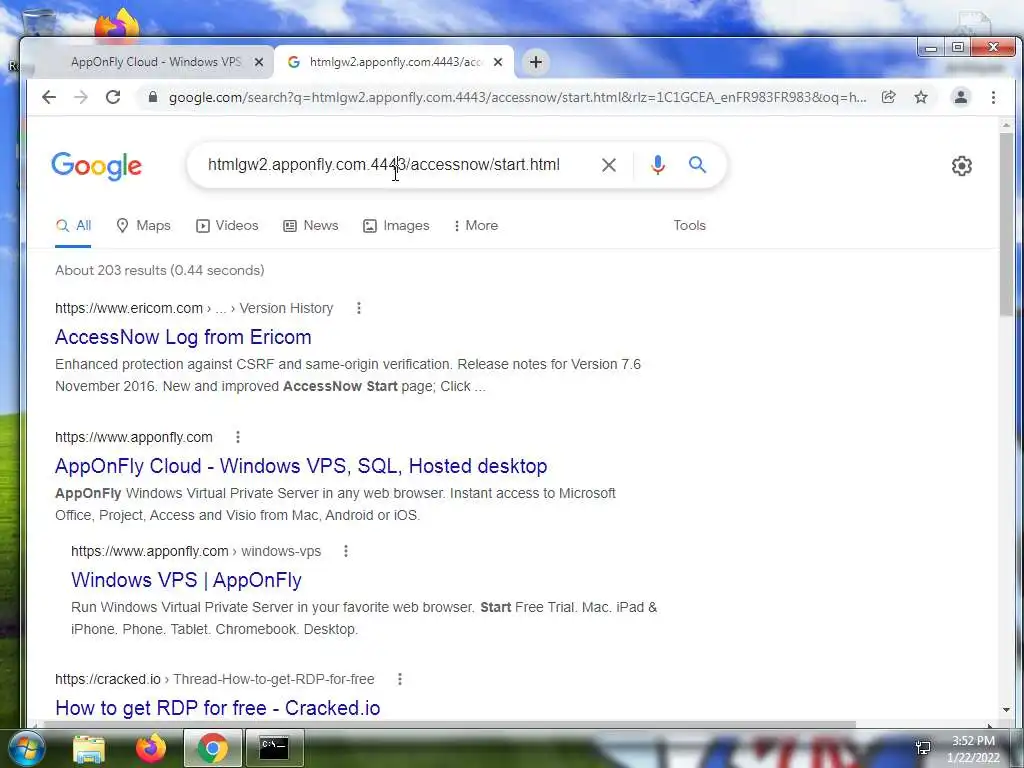
Task: Open the taskbar clock showing 3:52 PM
Action: (x=973, y=749)
